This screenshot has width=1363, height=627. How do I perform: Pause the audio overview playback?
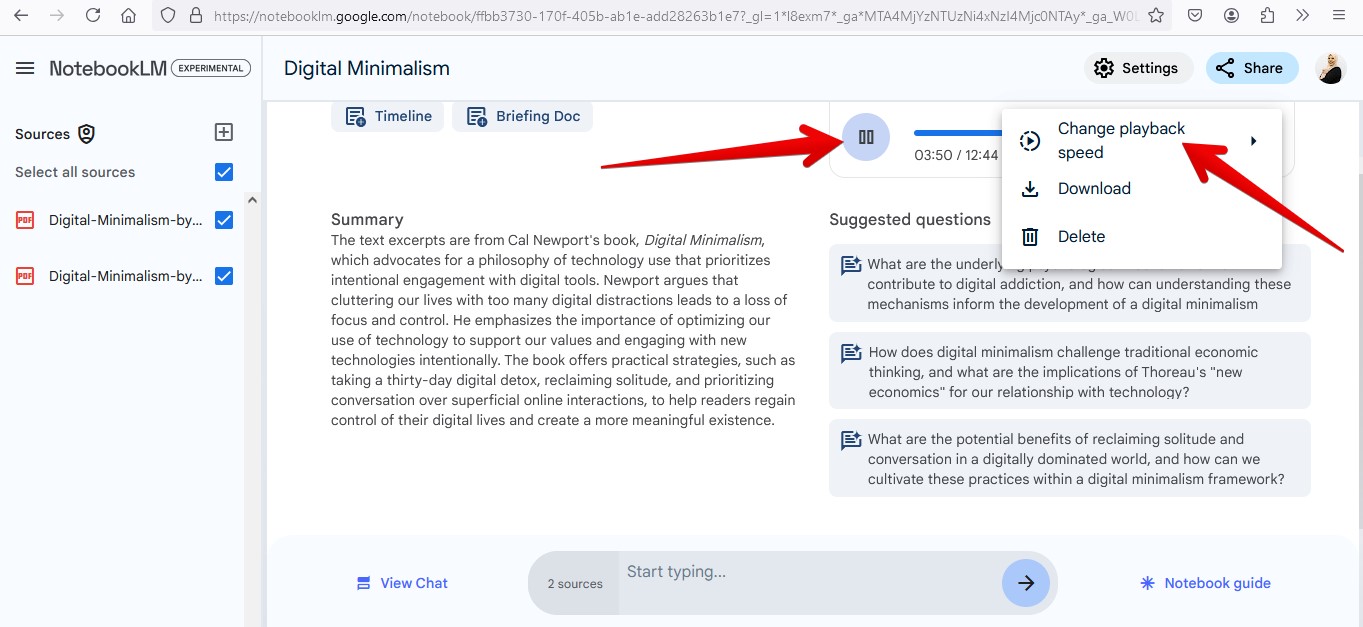coord(866,137)
